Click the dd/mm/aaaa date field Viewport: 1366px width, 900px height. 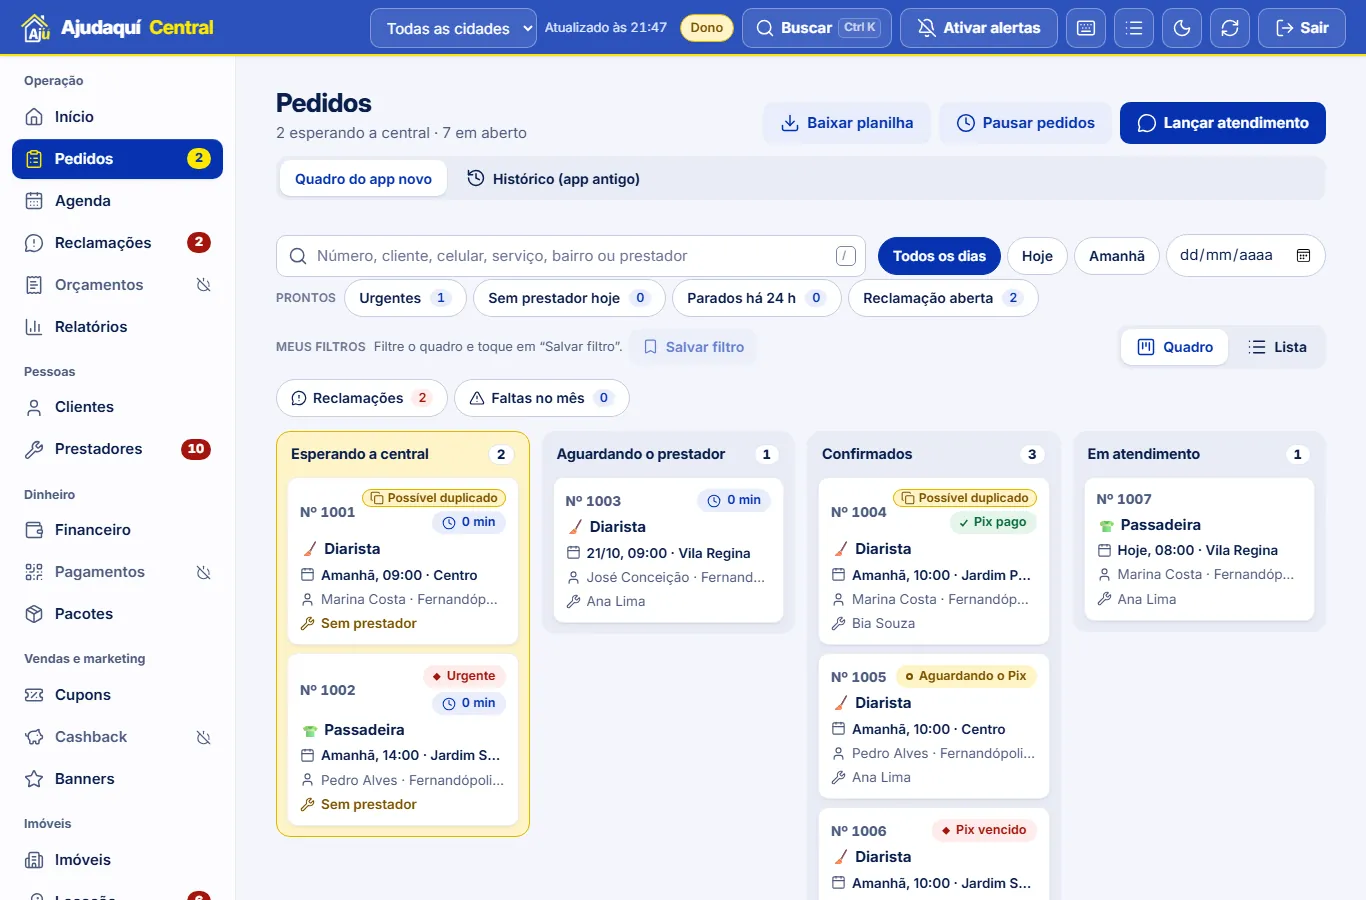[x=1245, y=256]
